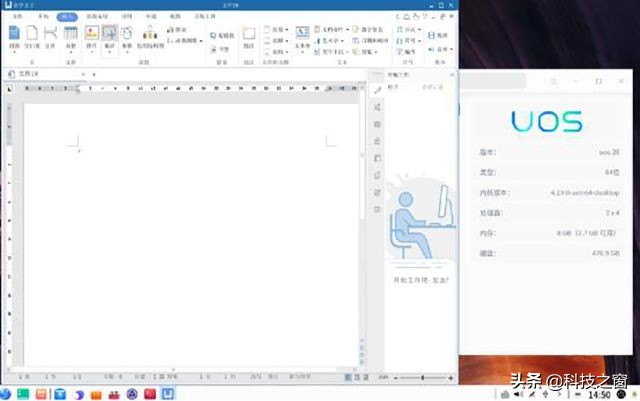Screen dimensions: 640x401
Task: Insert a bookmark
Action: 220,49
